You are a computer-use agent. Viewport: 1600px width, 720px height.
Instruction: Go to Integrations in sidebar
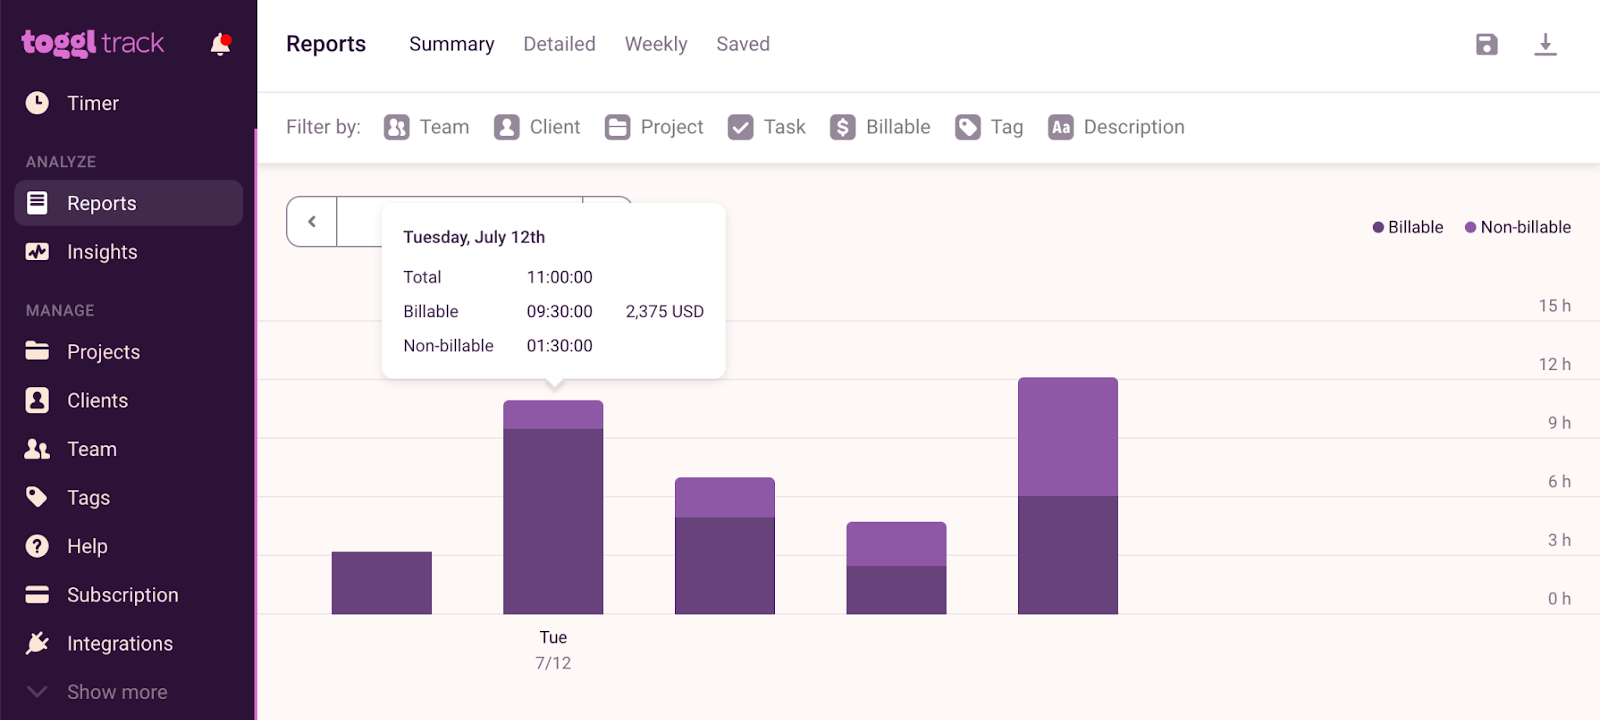(x=119, y=643)
